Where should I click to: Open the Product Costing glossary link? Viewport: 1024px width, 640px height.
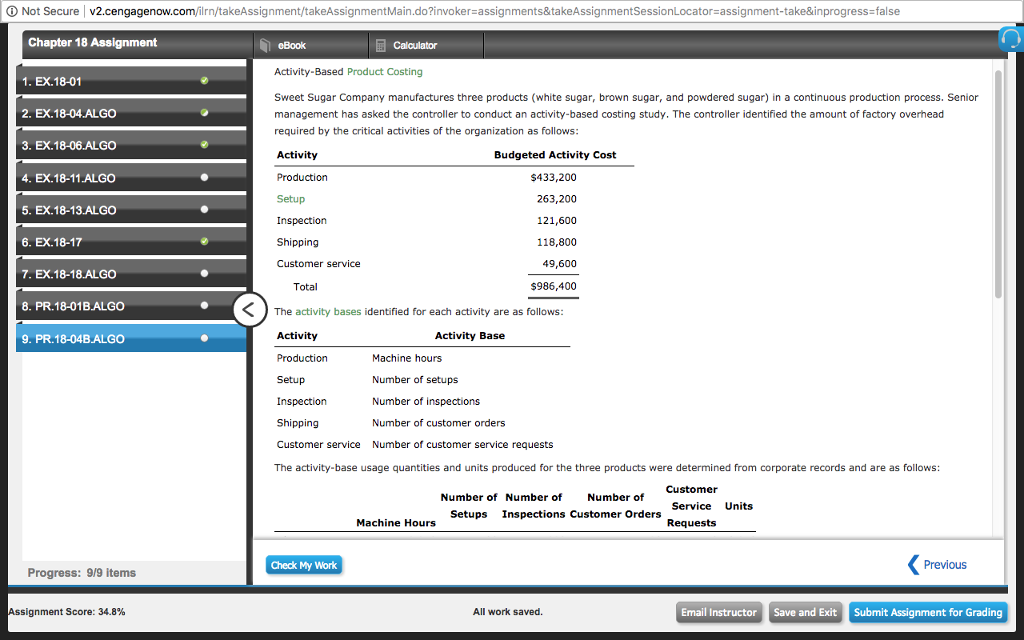(385, 72)
